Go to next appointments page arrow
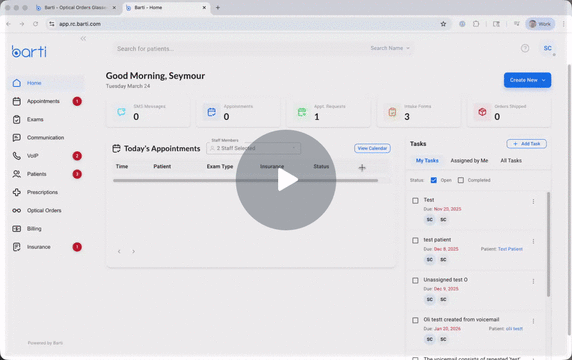This screenshot has height=360, width=572. [x=134, y=251]
